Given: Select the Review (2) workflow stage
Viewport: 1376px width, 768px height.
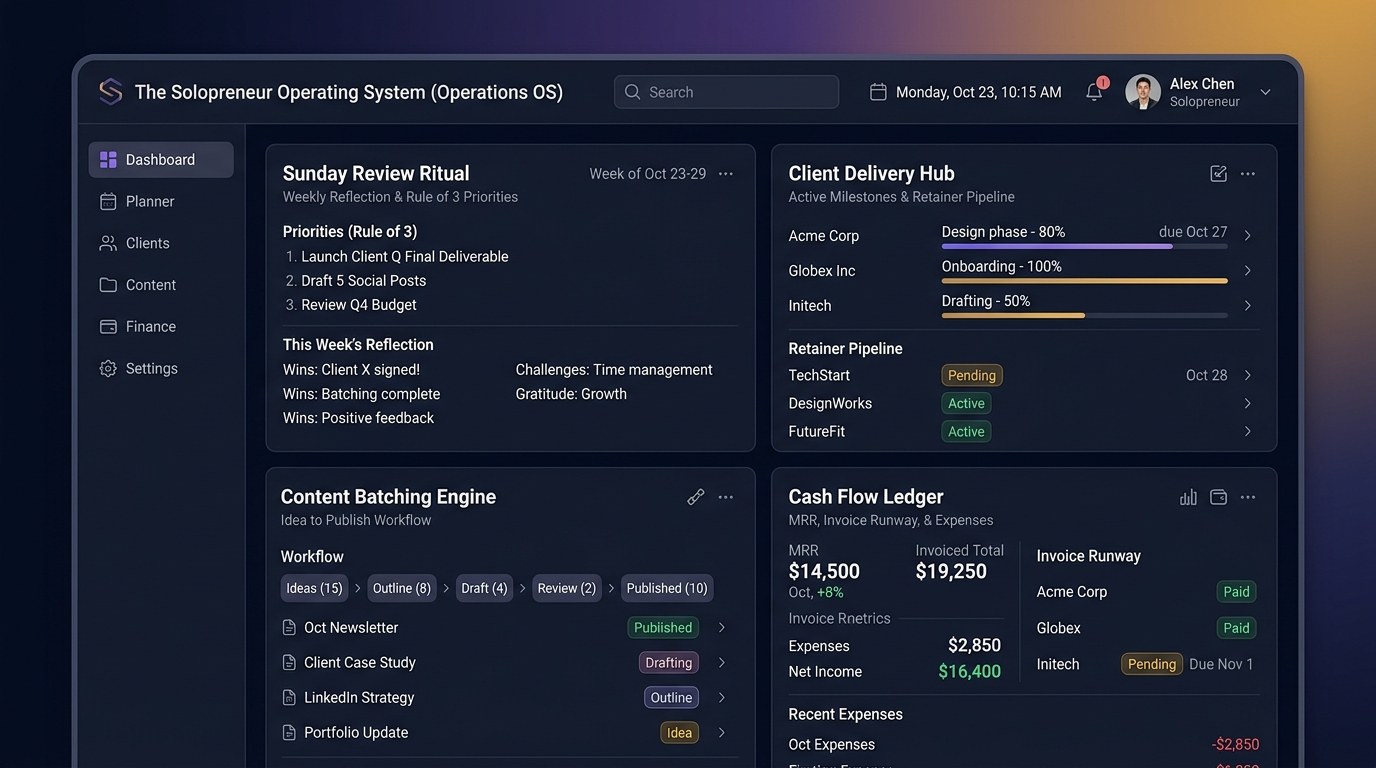Looking at the screenshot, I should click(567, 589).
